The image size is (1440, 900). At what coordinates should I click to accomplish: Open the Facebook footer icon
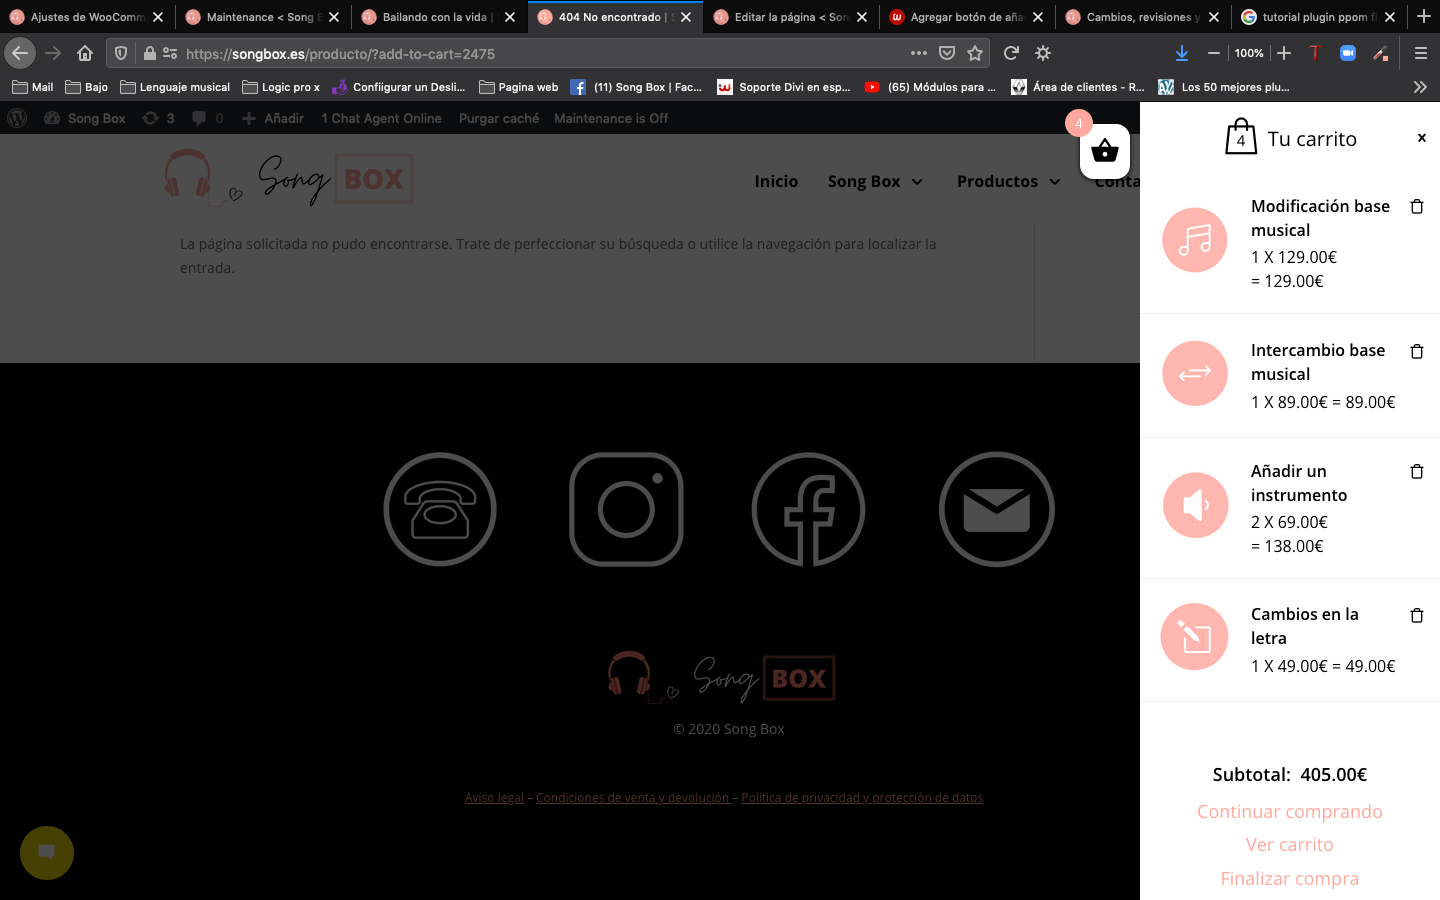pyautogui.click(x=808, y=509)
